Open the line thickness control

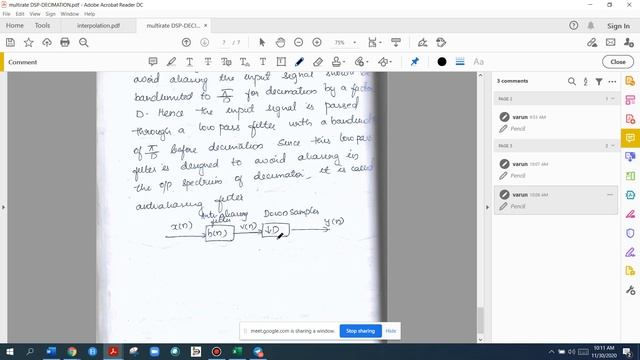(x=460, y=62)
